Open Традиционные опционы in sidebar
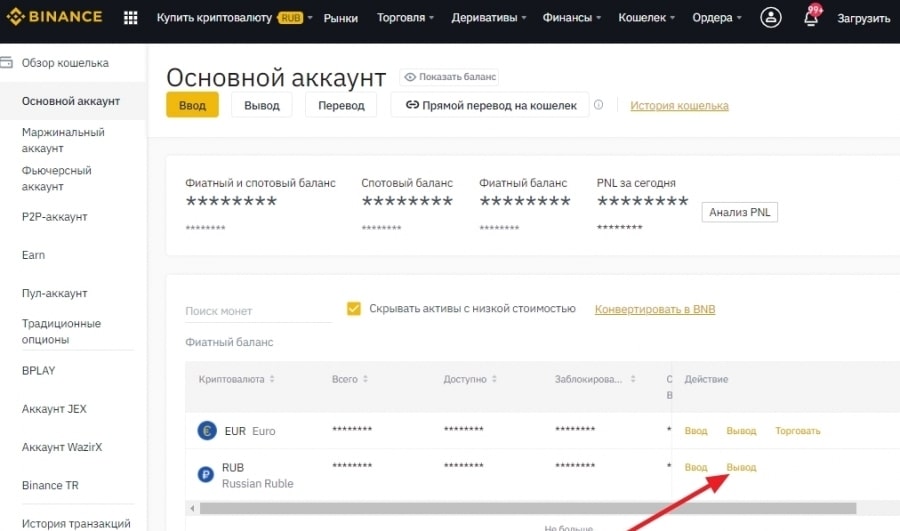The image size is (900, 531). coord(61,331)
